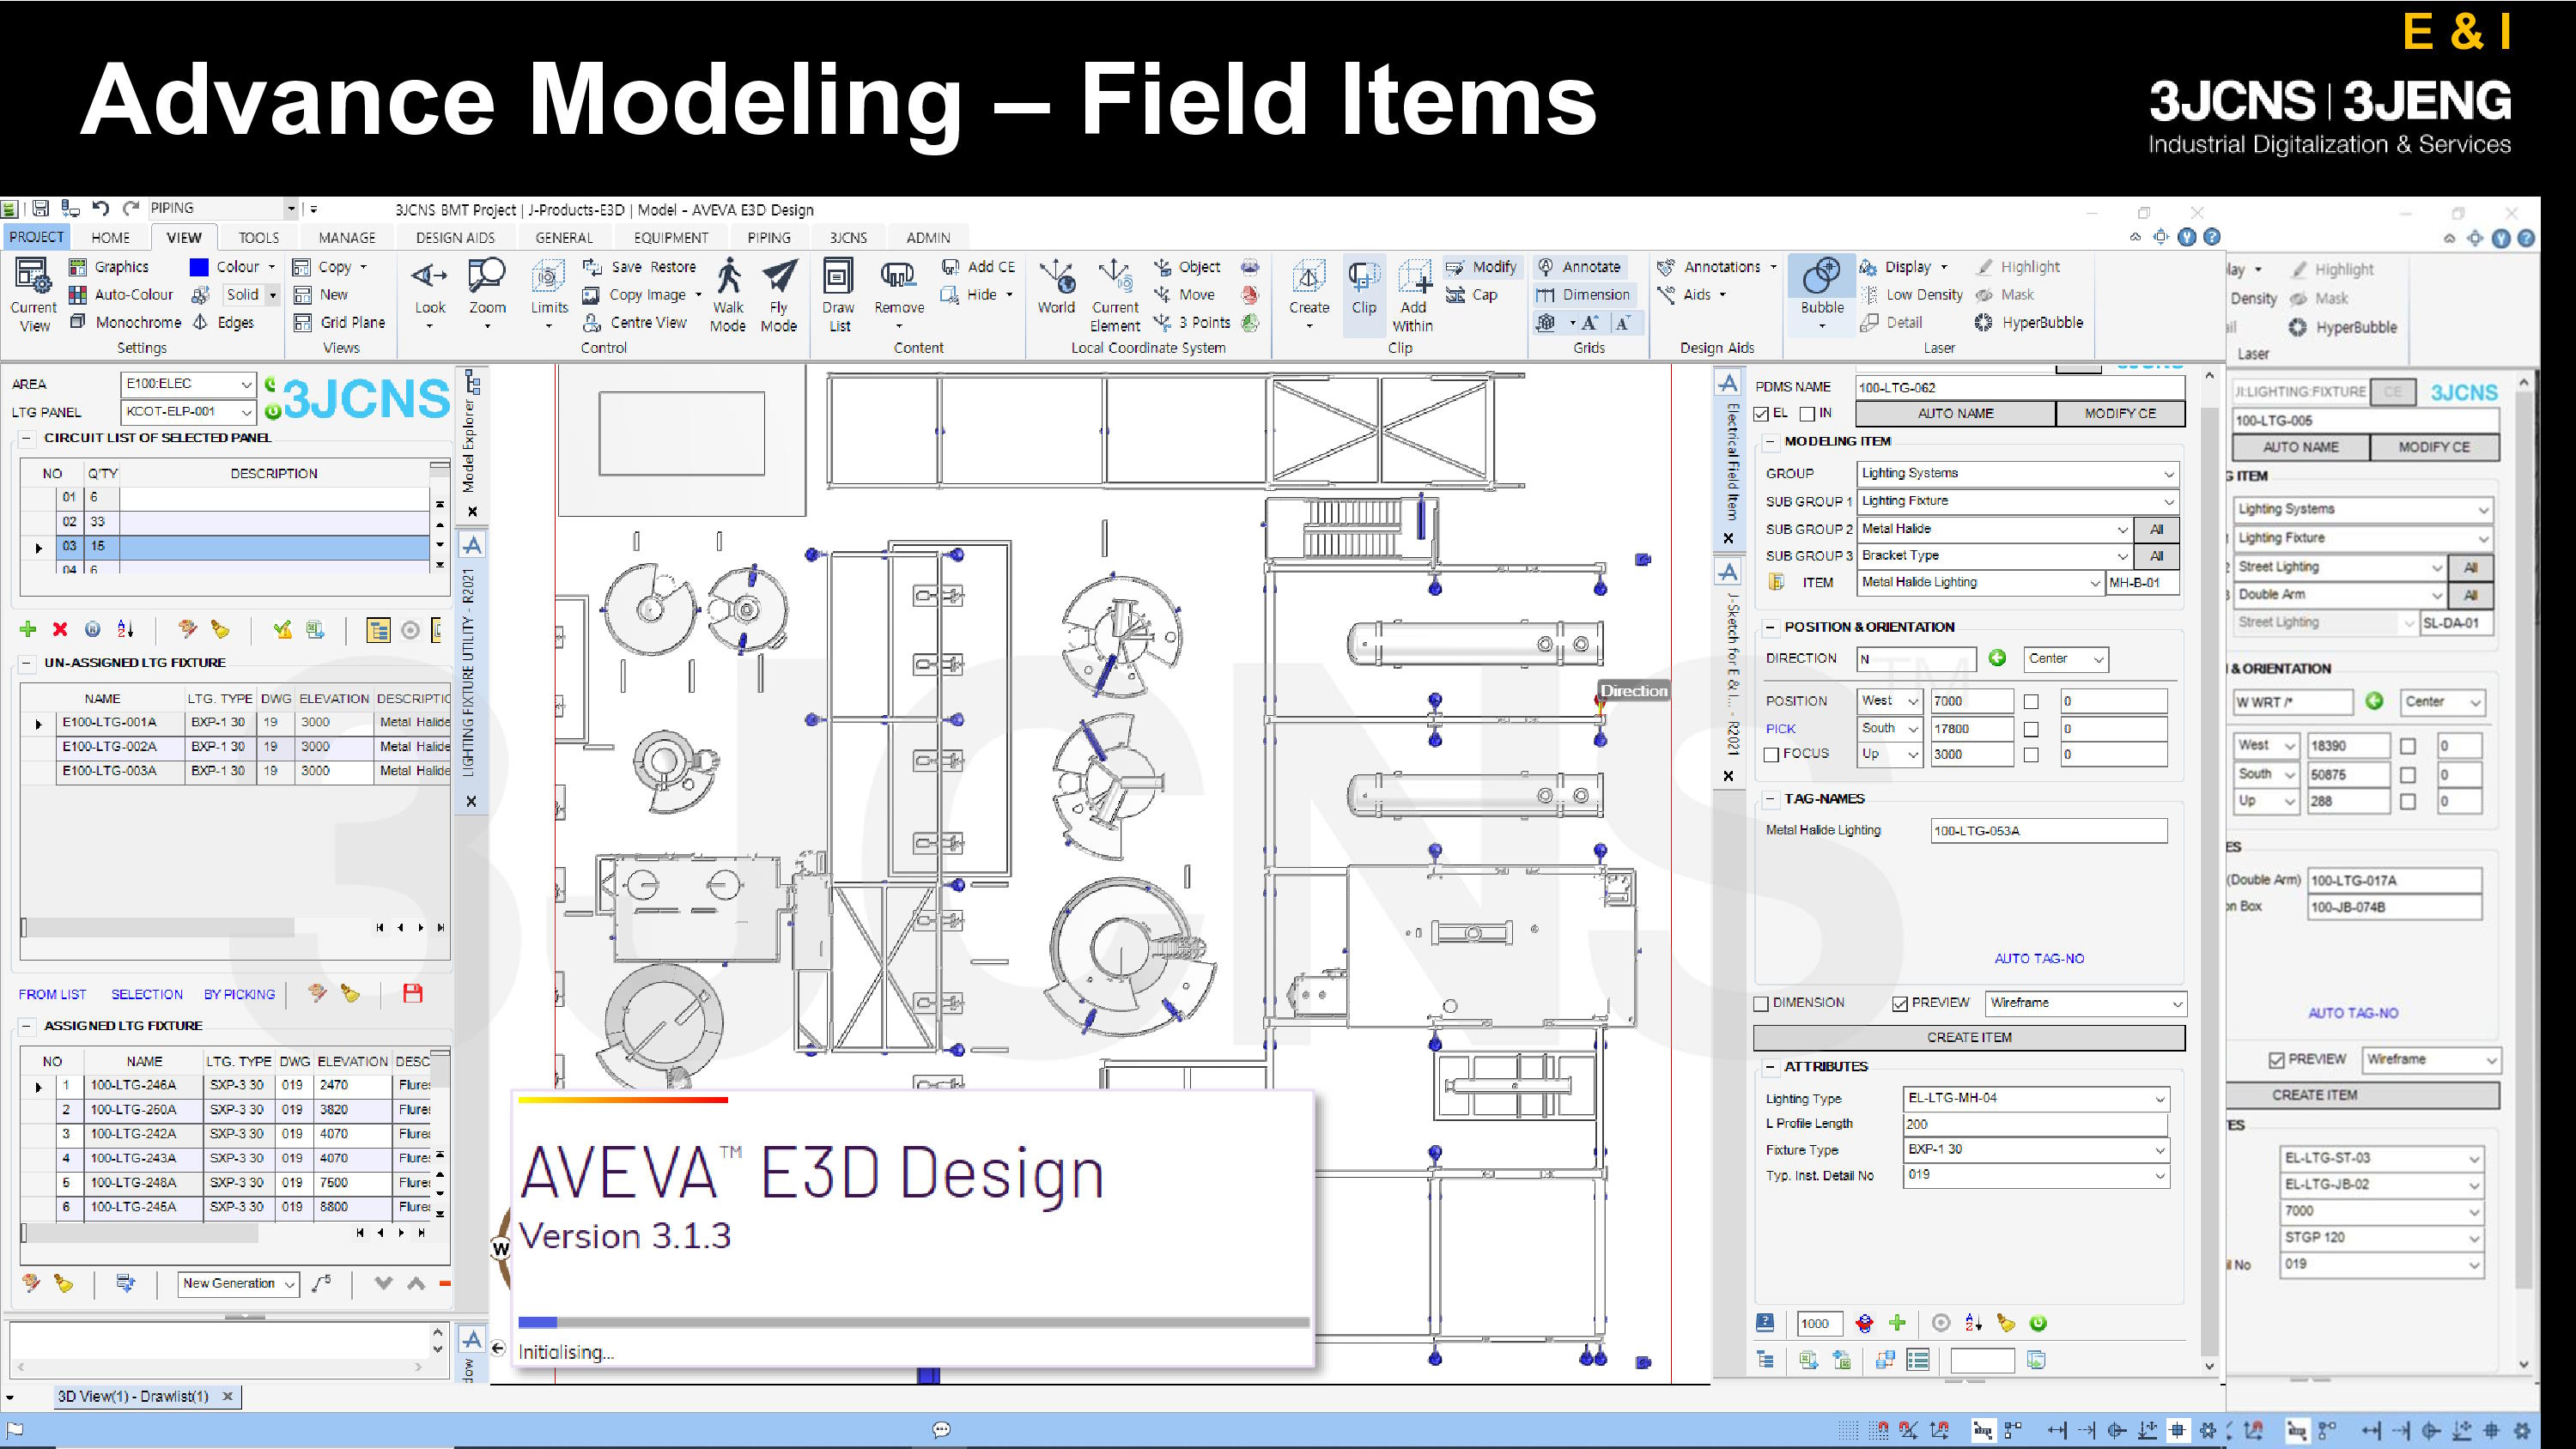The height and width of the screenshot is (1449, 2576).
Task: Click the AUTO NAME button
Action: coord(1955,413)
